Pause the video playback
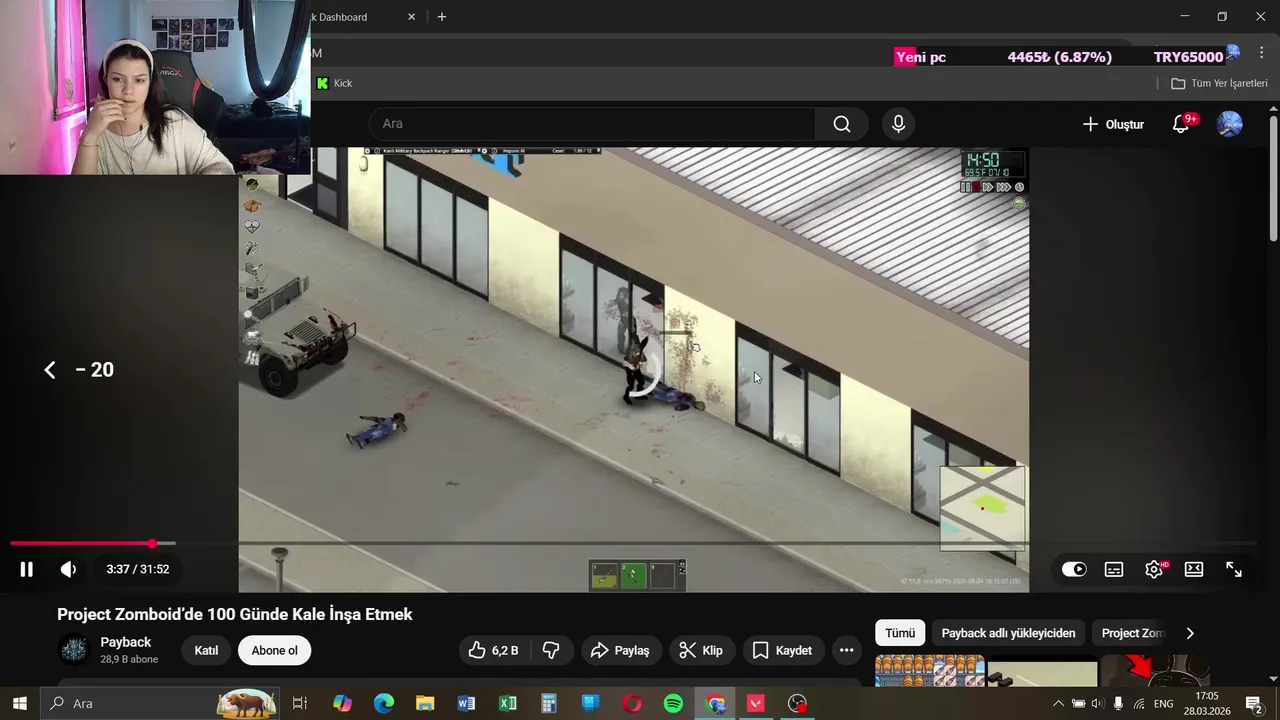The height and width of the screenshot is (720, 1280). [x=27, y=569]
